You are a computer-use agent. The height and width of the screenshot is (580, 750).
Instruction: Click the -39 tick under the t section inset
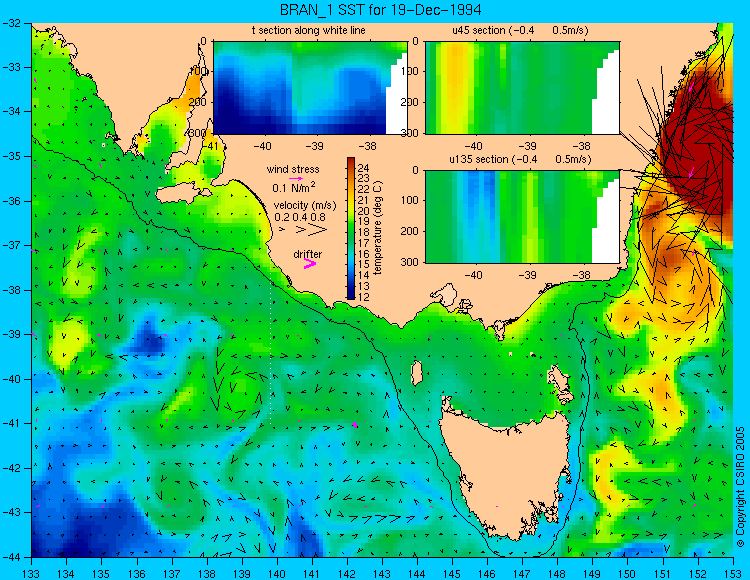click(x=315, y=146)
